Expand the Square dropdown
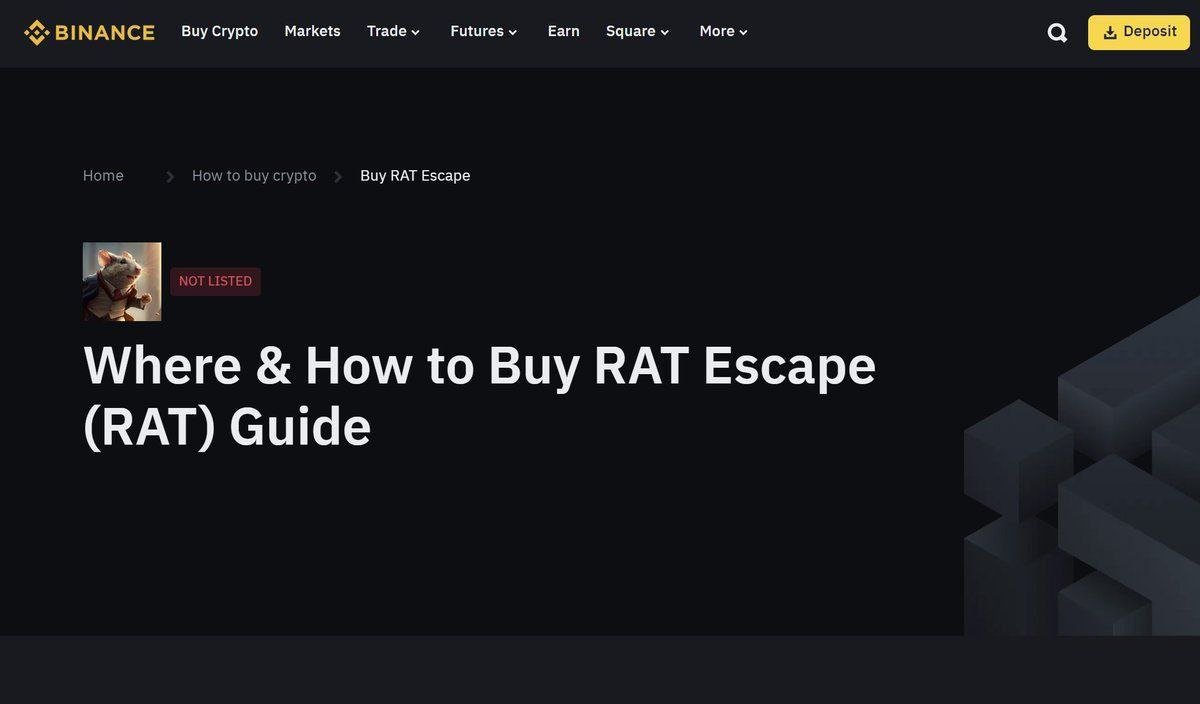This screenshot has height=704, width=1200. (x=638, y=31)
